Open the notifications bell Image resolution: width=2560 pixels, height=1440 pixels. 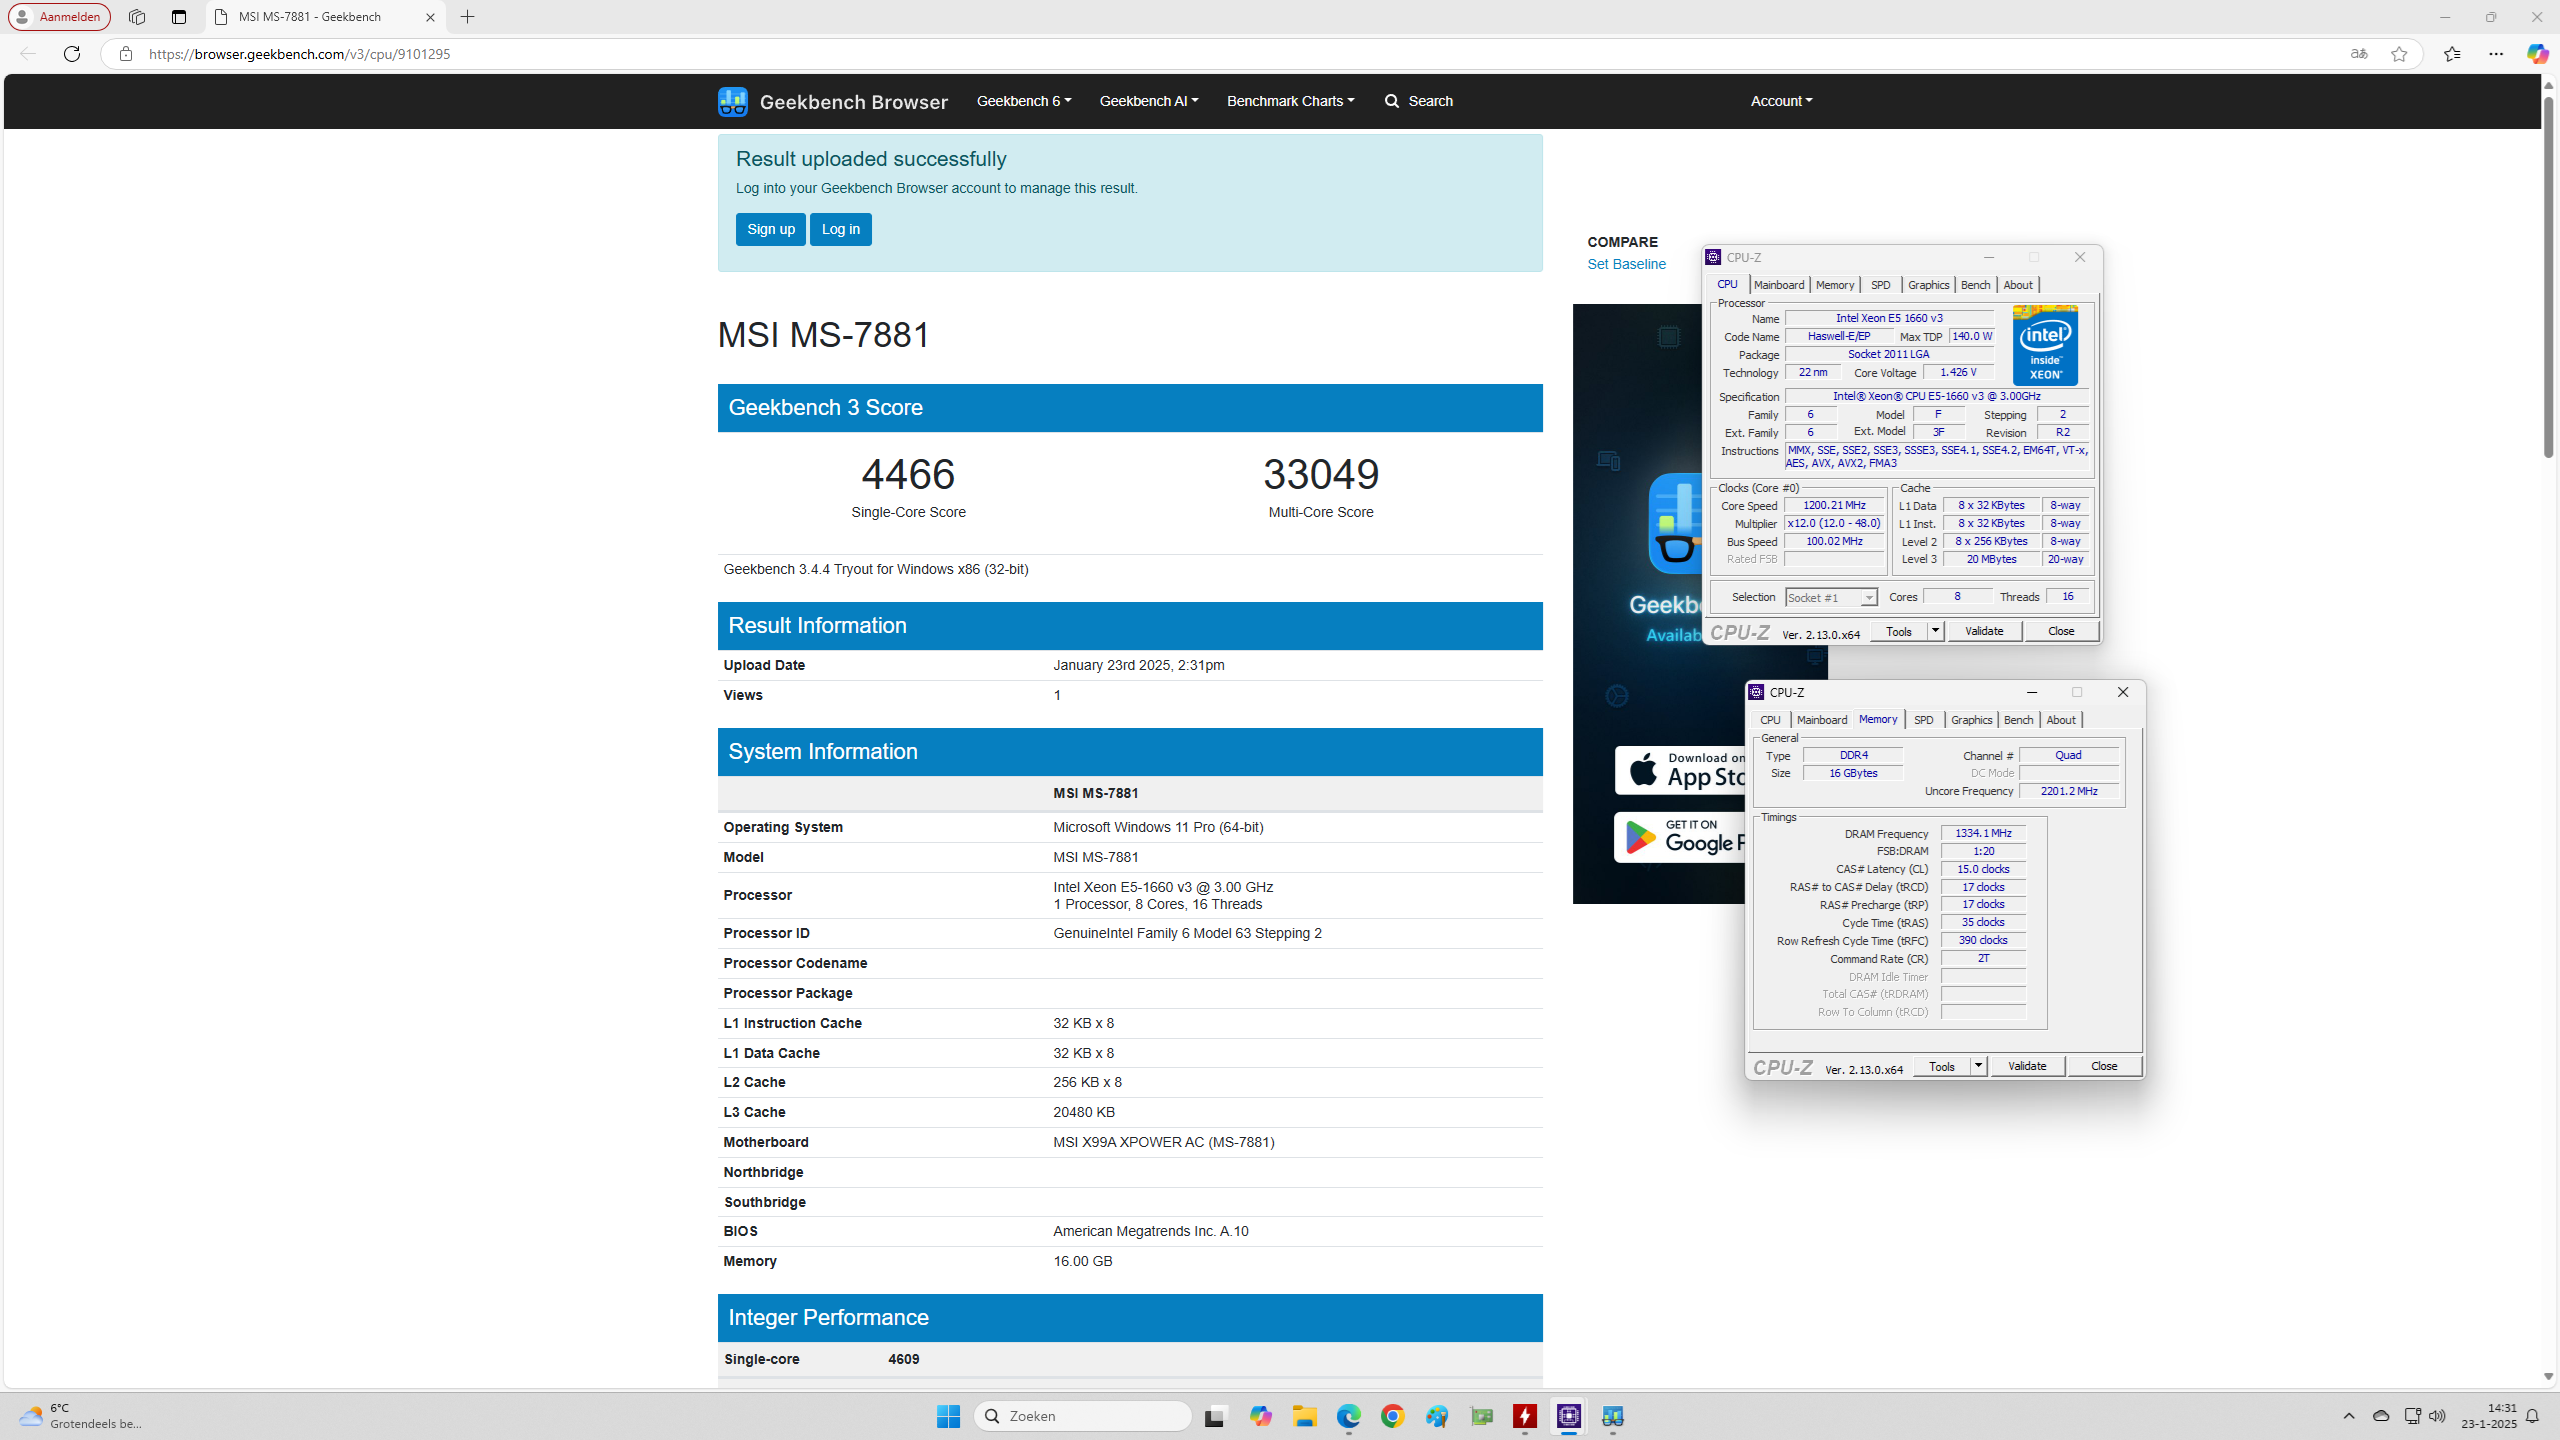pyautogui.click(x=2532, y=1416)
